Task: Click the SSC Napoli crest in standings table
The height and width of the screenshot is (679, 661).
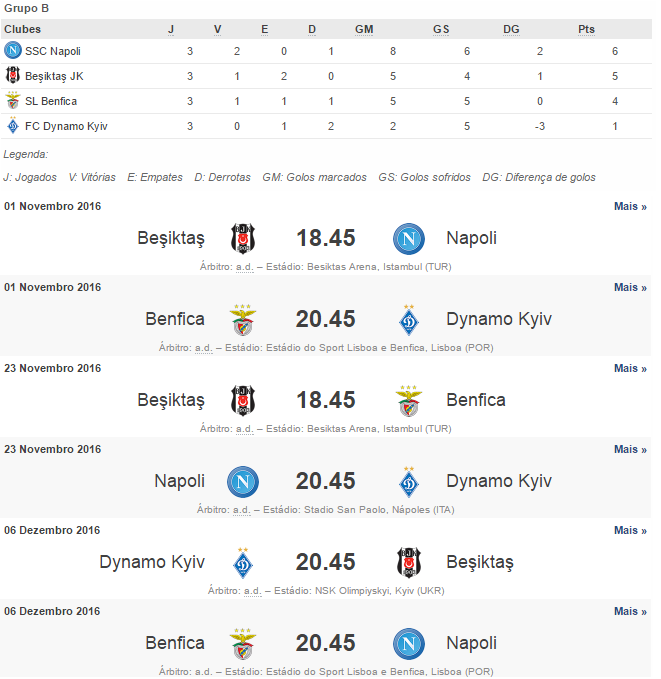Action: coord(13,50)
